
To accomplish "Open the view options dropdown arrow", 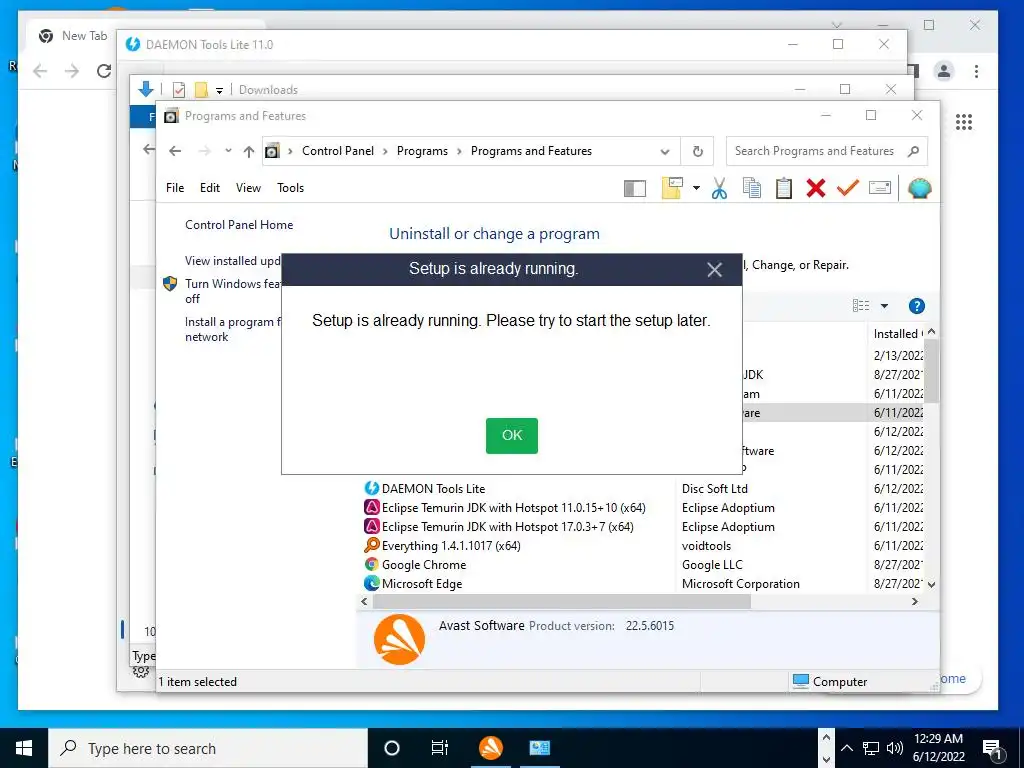I will [884, 306].
